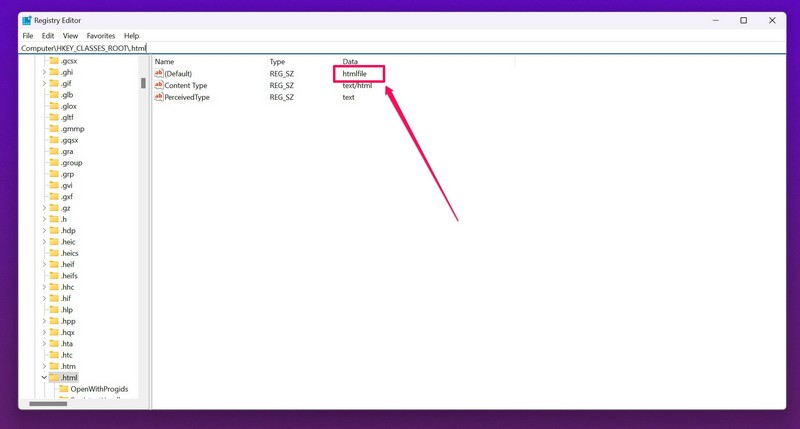The image size is (800, 429).
Task: Click the .gxf folder icon
Action: (54, 196)
